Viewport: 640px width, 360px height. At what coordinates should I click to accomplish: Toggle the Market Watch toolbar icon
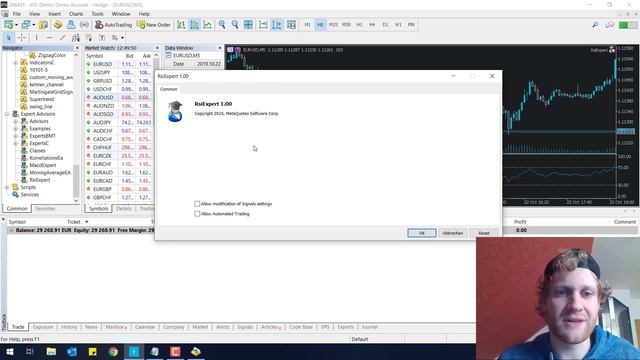[x=44, y=25]
